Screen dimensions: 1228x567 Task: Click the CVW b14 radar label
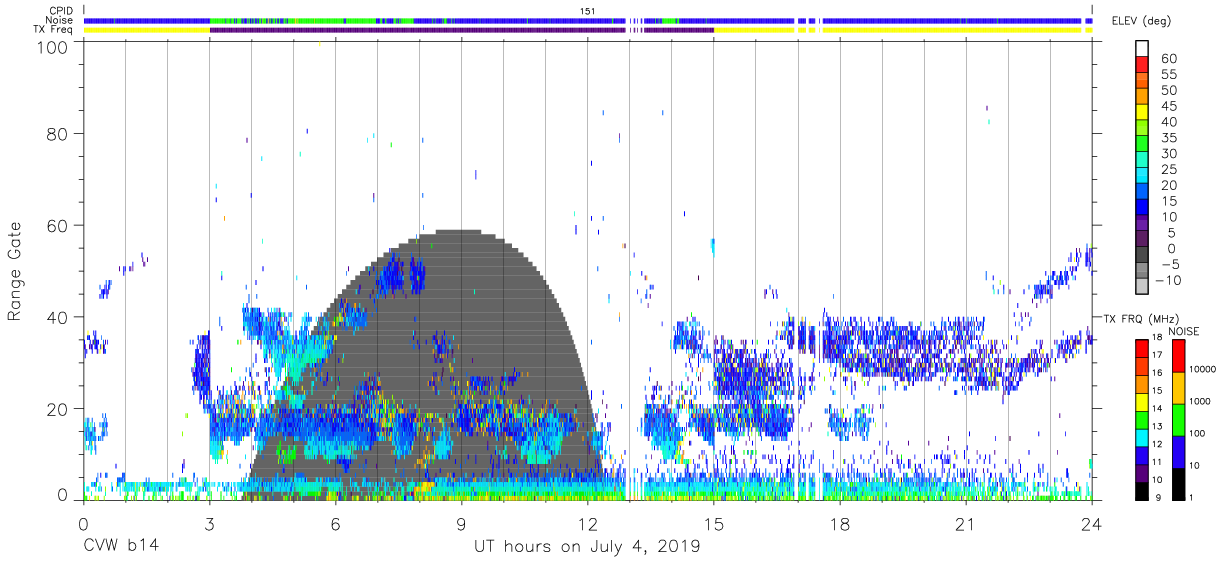(121, 546)
